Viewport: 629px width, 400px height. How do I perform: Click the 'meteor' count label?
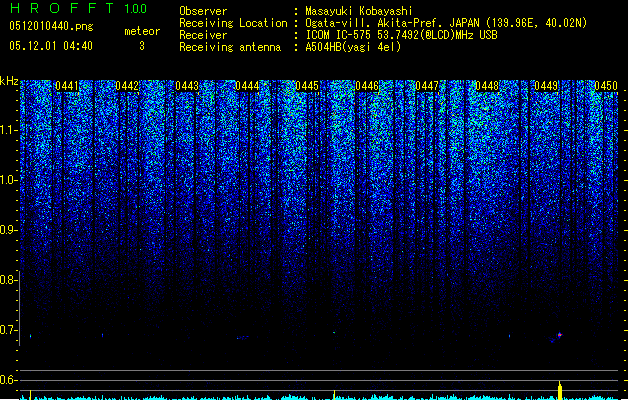pos(142,31)
